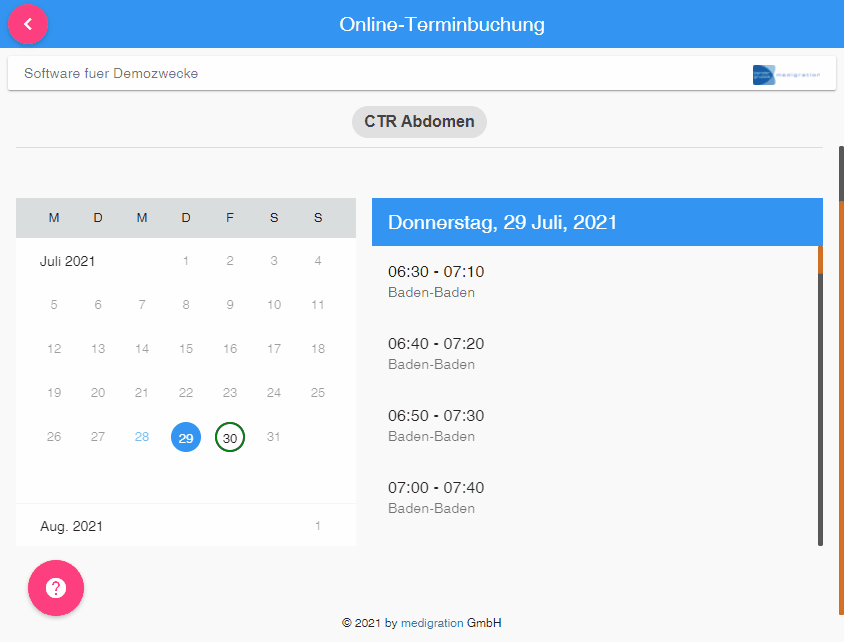This screenshot has height=642, width=844.
Task: Select the 06:50 - 07:30 Baden-Baden slot
Action: pos(434,425)
